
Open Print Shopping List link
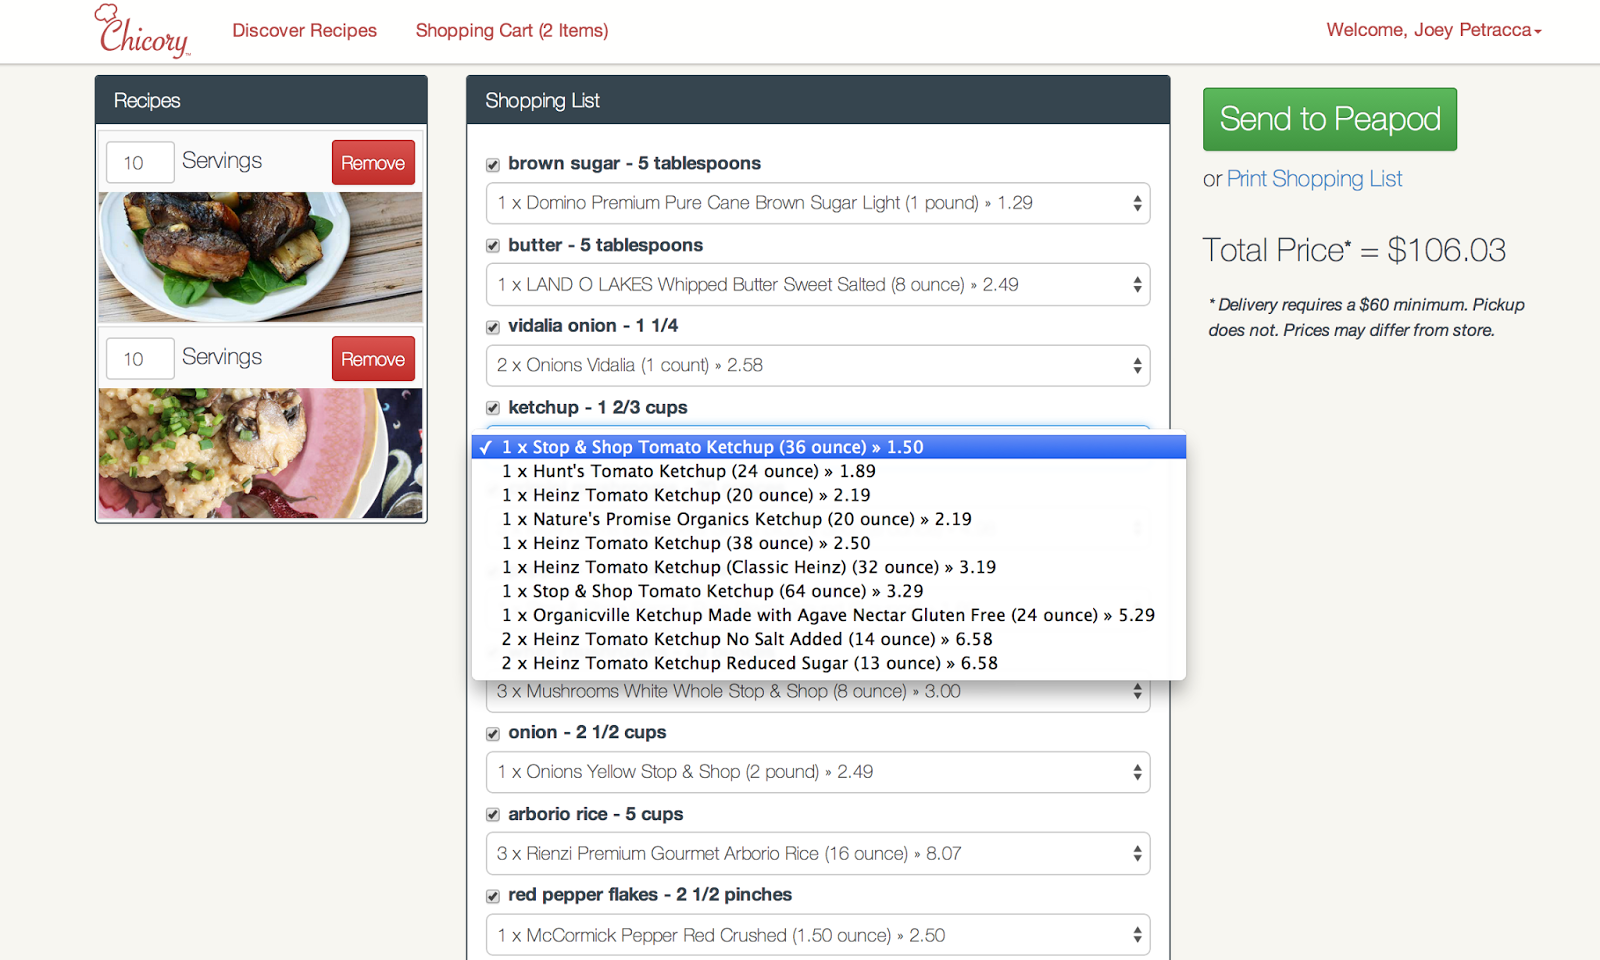[x=1314, y=179]
